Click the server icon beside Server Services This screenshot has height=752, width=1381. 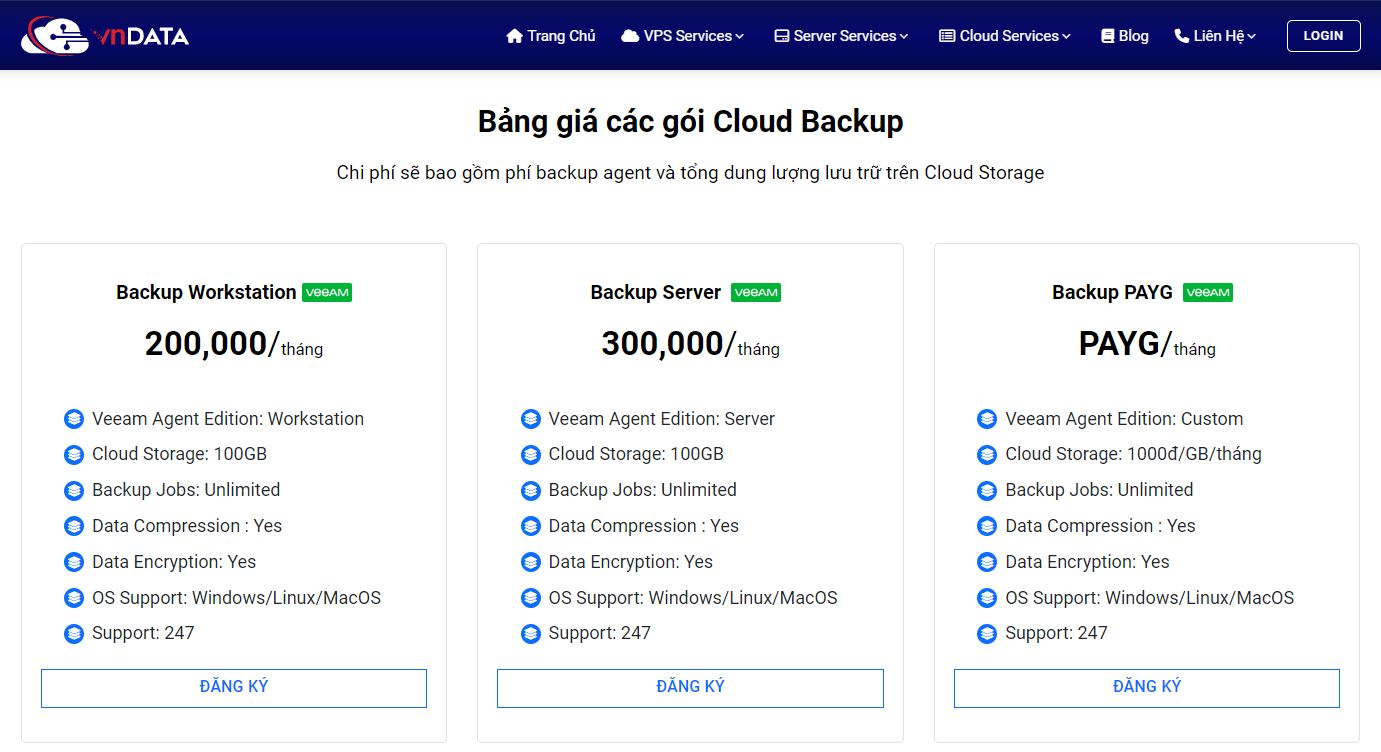click(x=782, y=36)
